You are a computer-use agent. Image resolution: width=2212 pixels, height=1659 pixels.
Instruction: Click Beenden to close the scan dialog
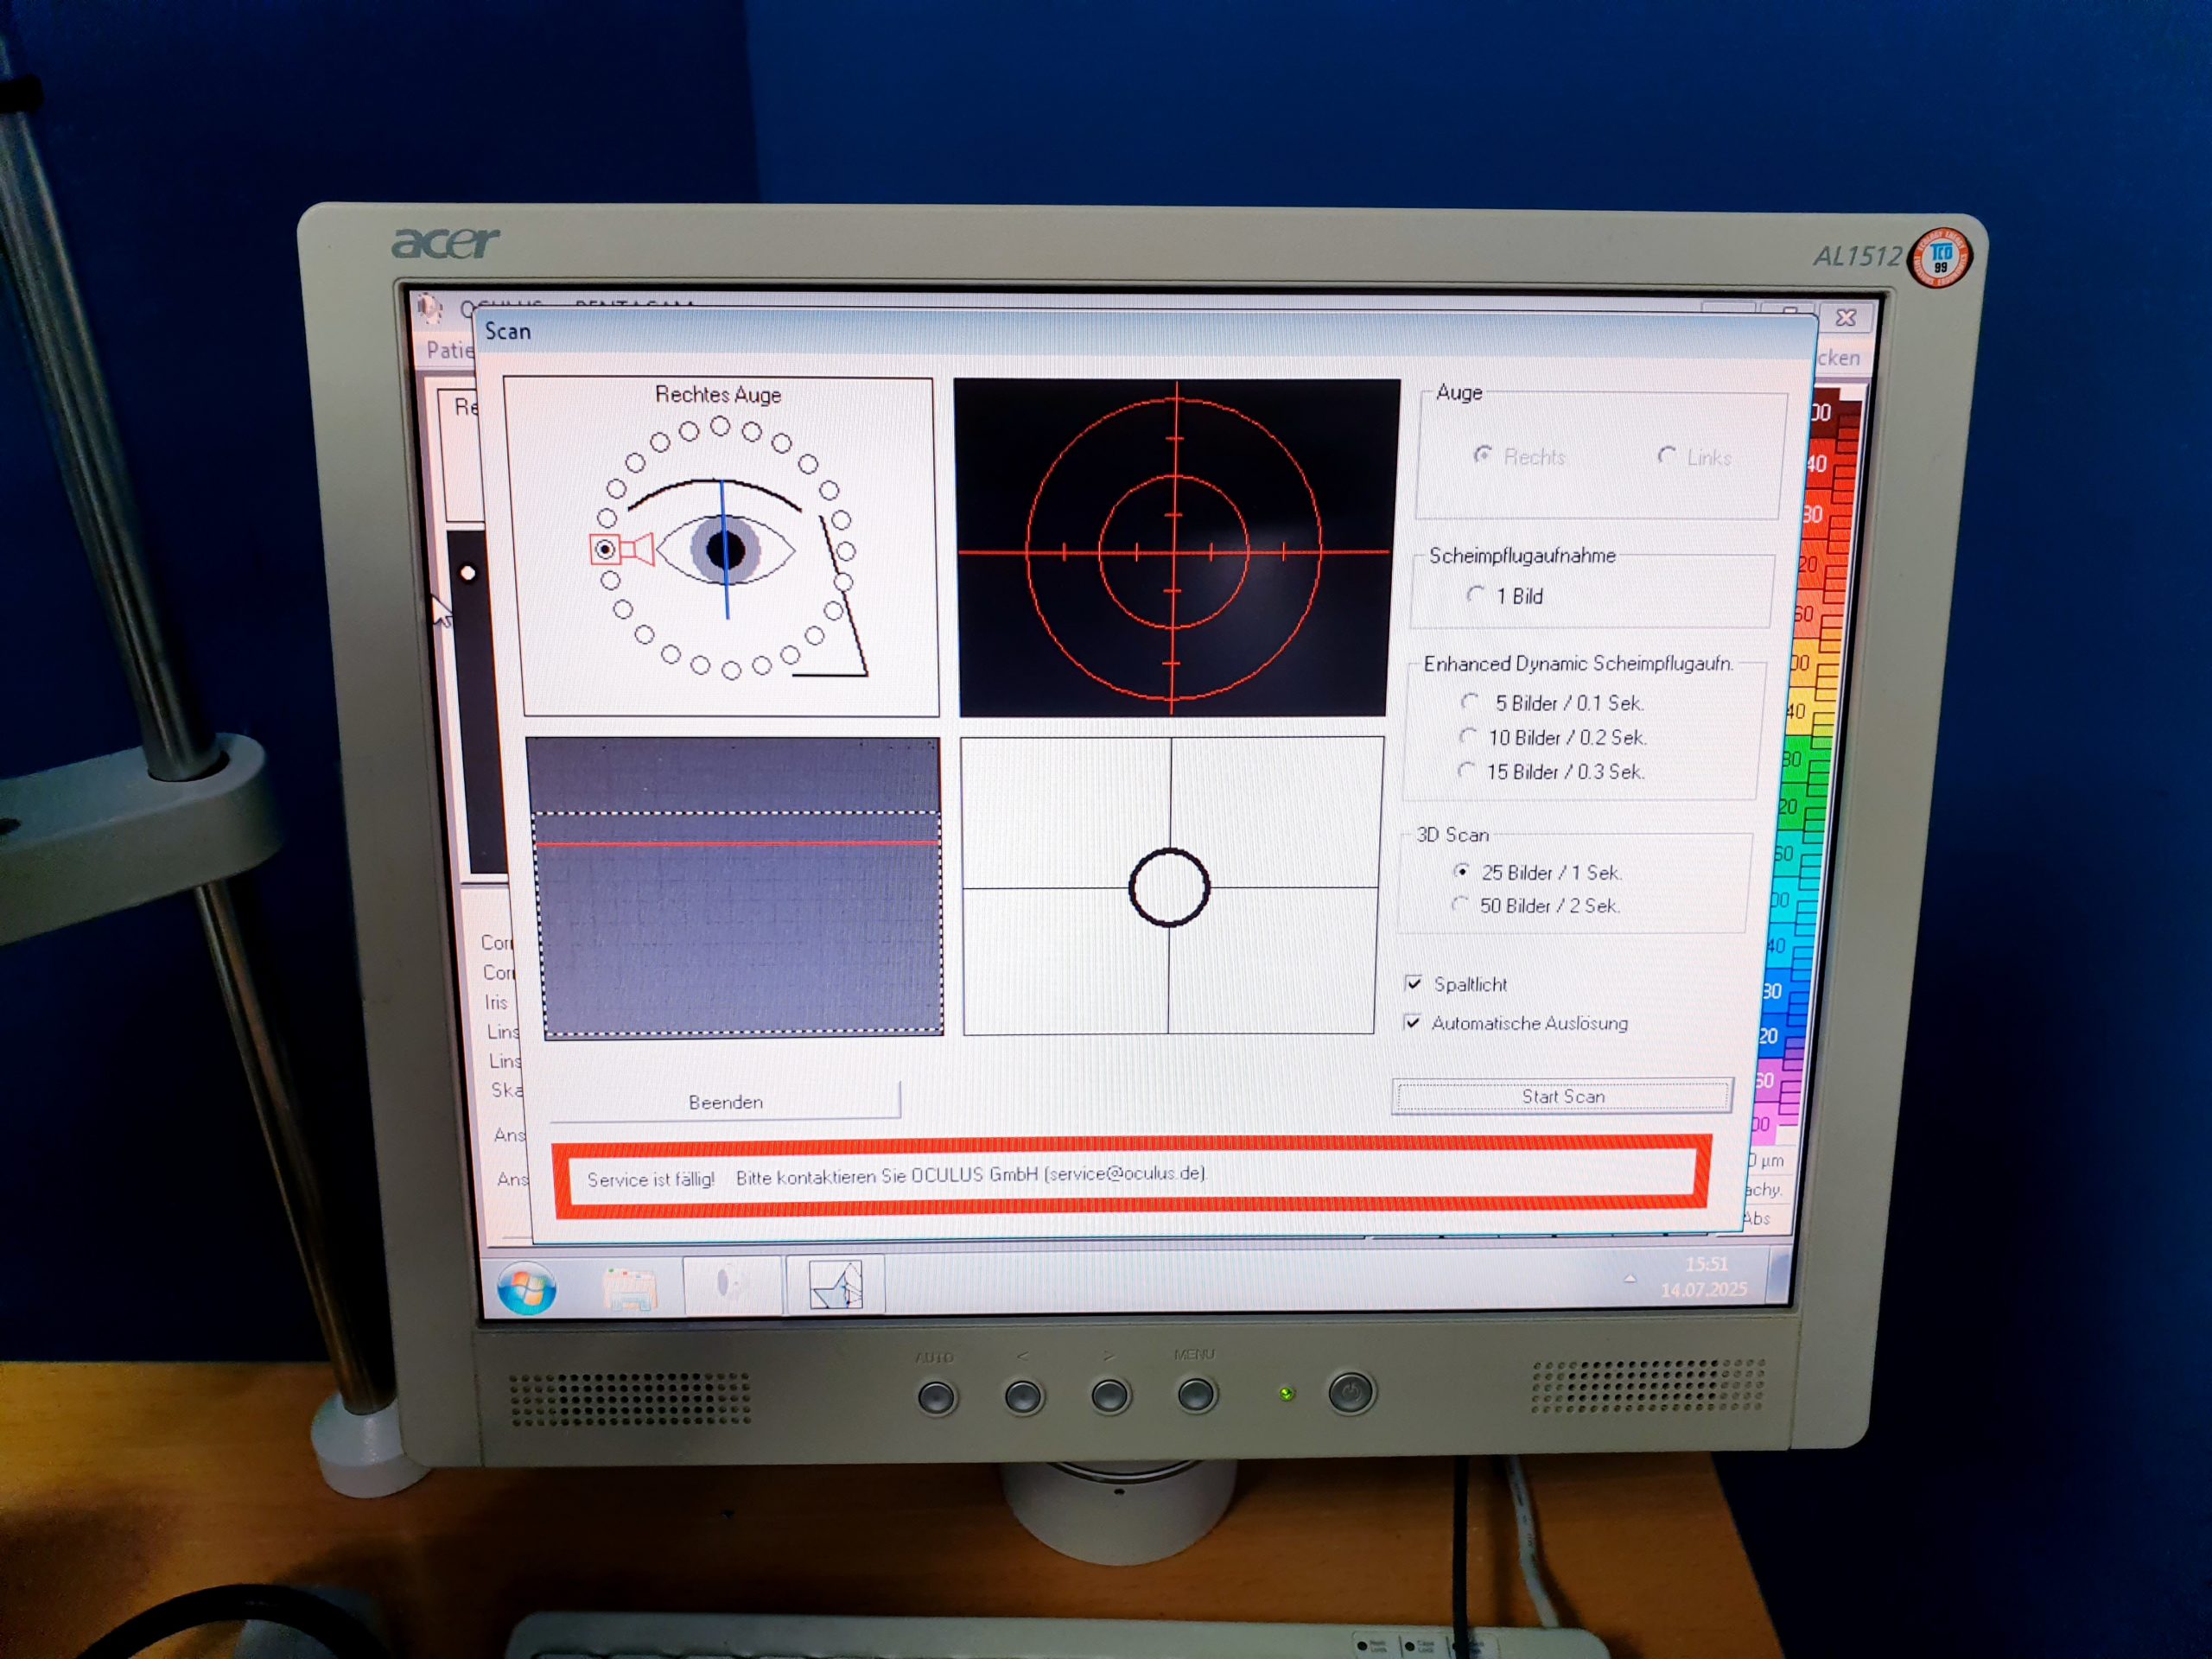(724, 1101)
